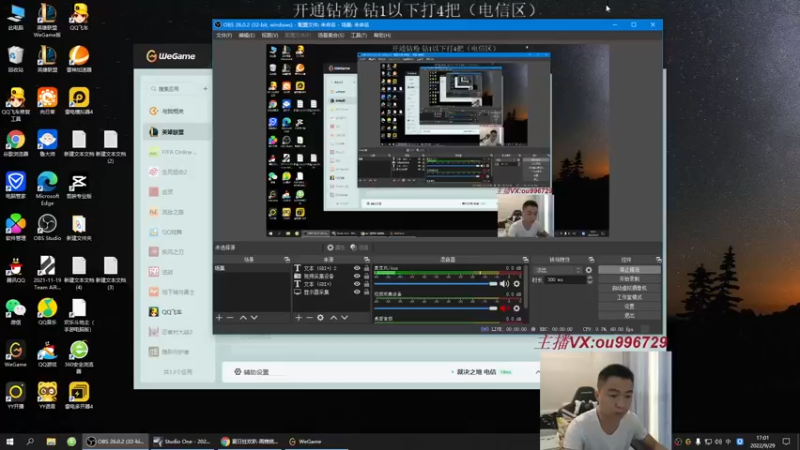Pop out the 转场特效 dock panel
This screenshot has height=450, width=800.
[591, 260]
